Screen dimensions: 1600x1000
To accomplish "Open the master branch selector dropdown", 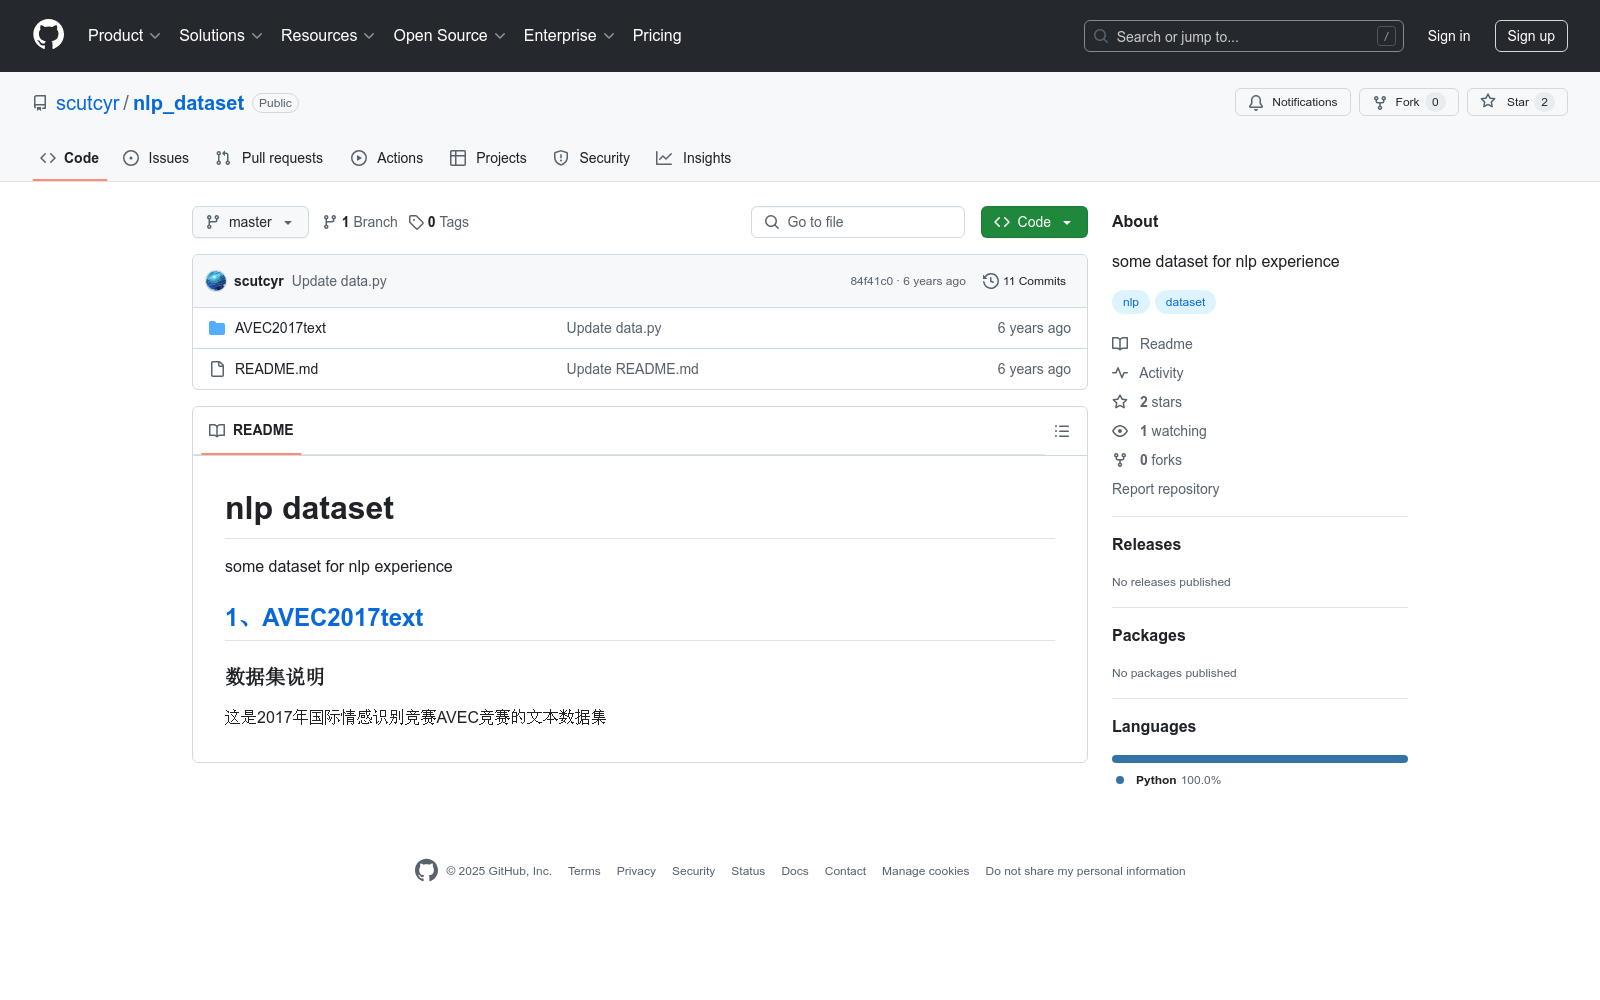I will pos(250,222).
